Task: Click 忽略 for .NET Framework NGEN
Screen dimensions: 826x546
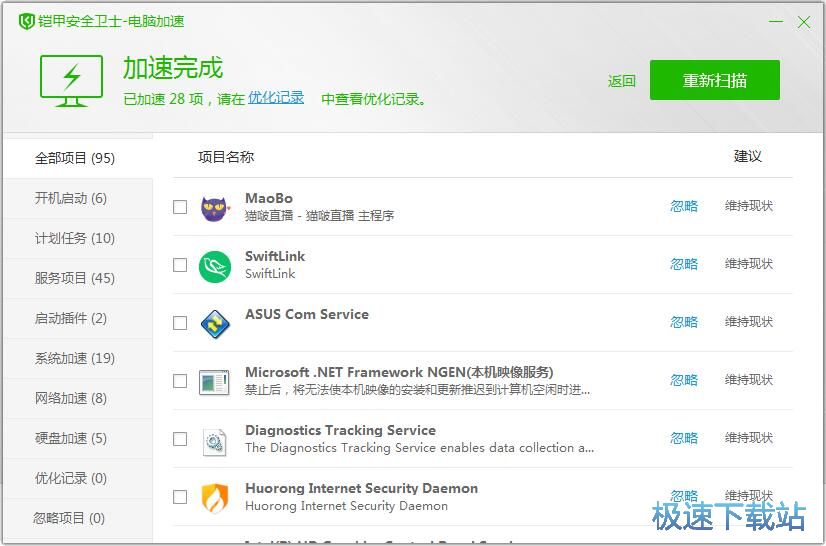Action: (x=684, y=380)
